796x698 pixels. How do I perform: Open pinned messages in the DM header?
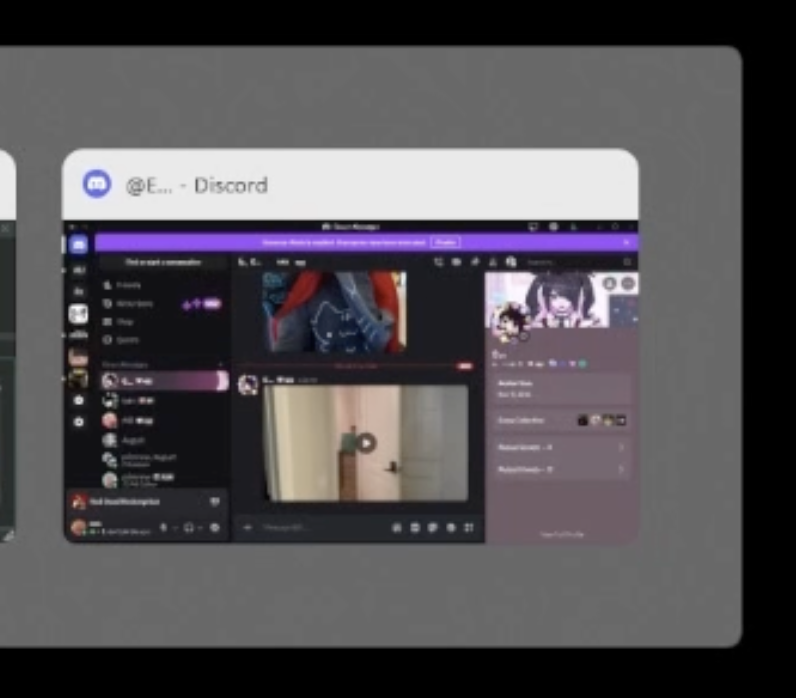(x=475, y=262)
